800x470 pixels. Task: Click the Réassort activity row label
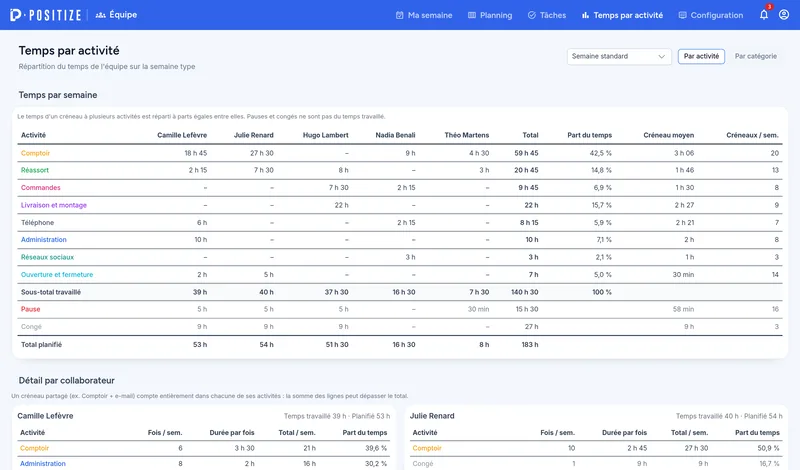(35, 170)
